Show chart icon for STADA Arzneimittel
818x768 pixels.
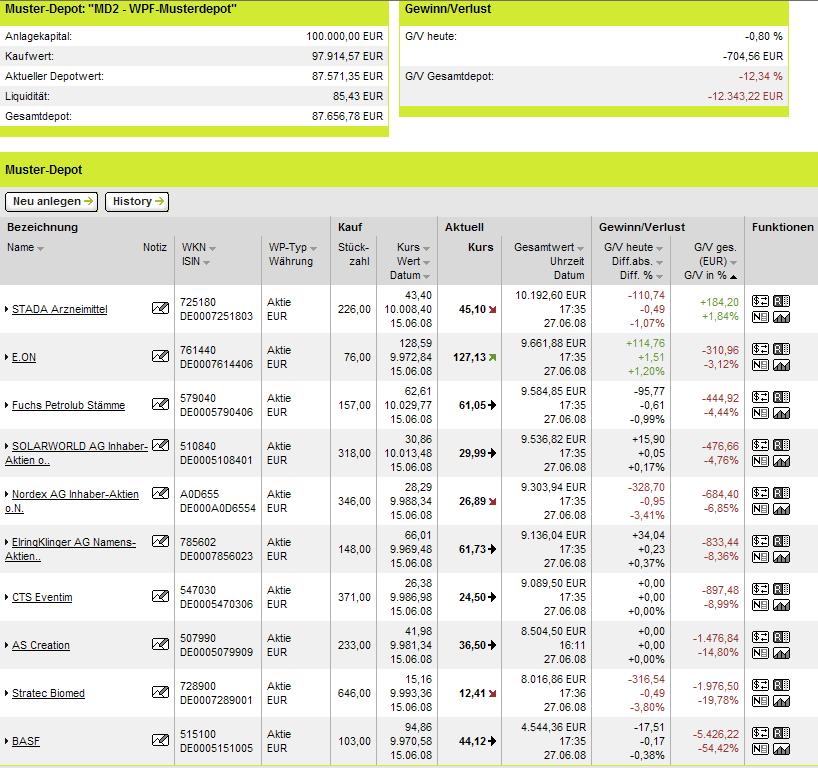[781, 317]
